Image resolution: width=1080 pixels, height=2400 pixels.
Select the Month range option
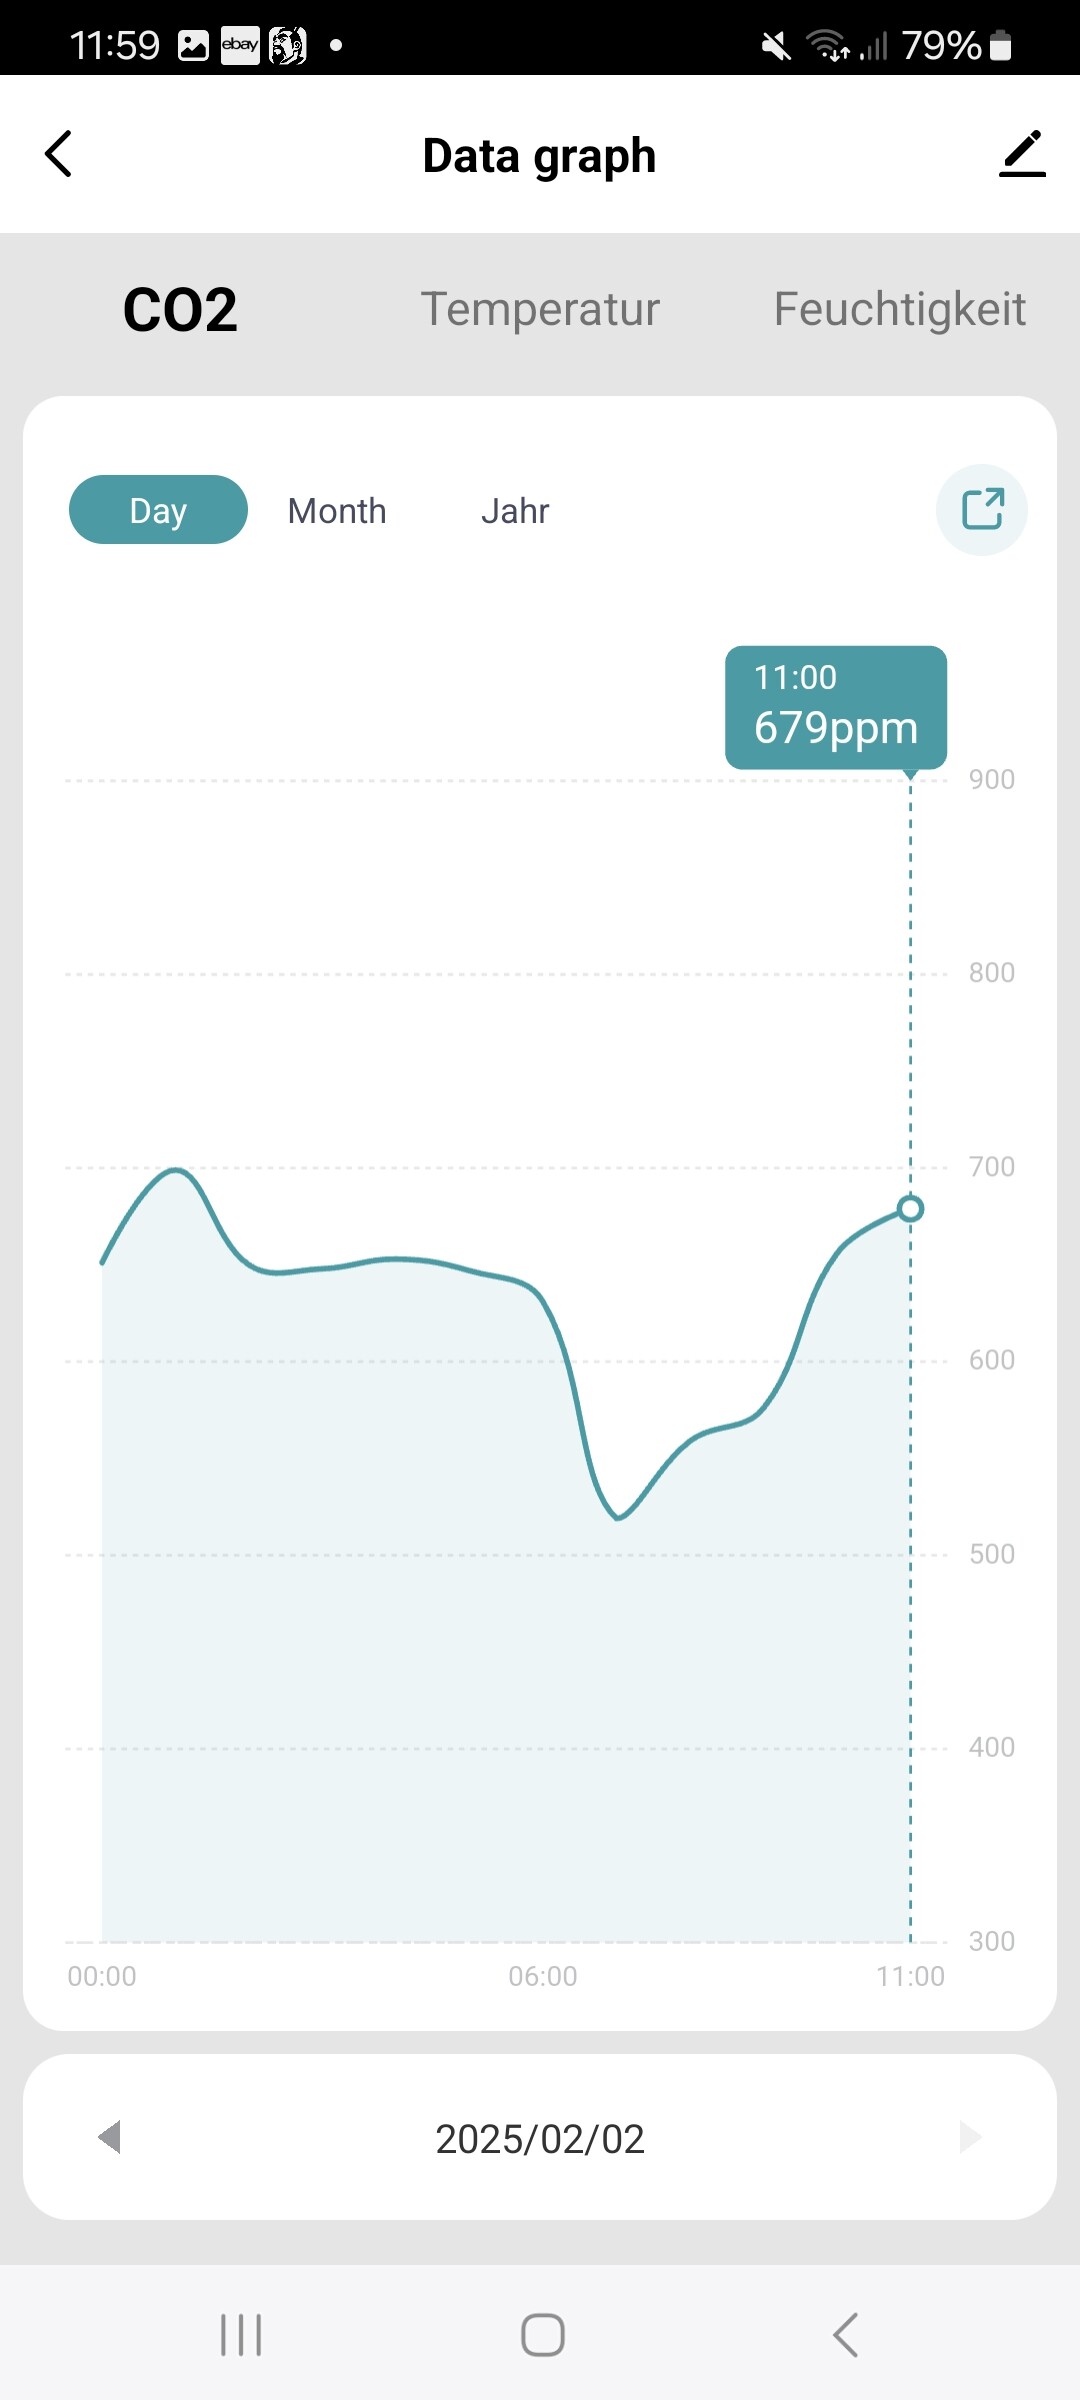click(x=337, y=511)
